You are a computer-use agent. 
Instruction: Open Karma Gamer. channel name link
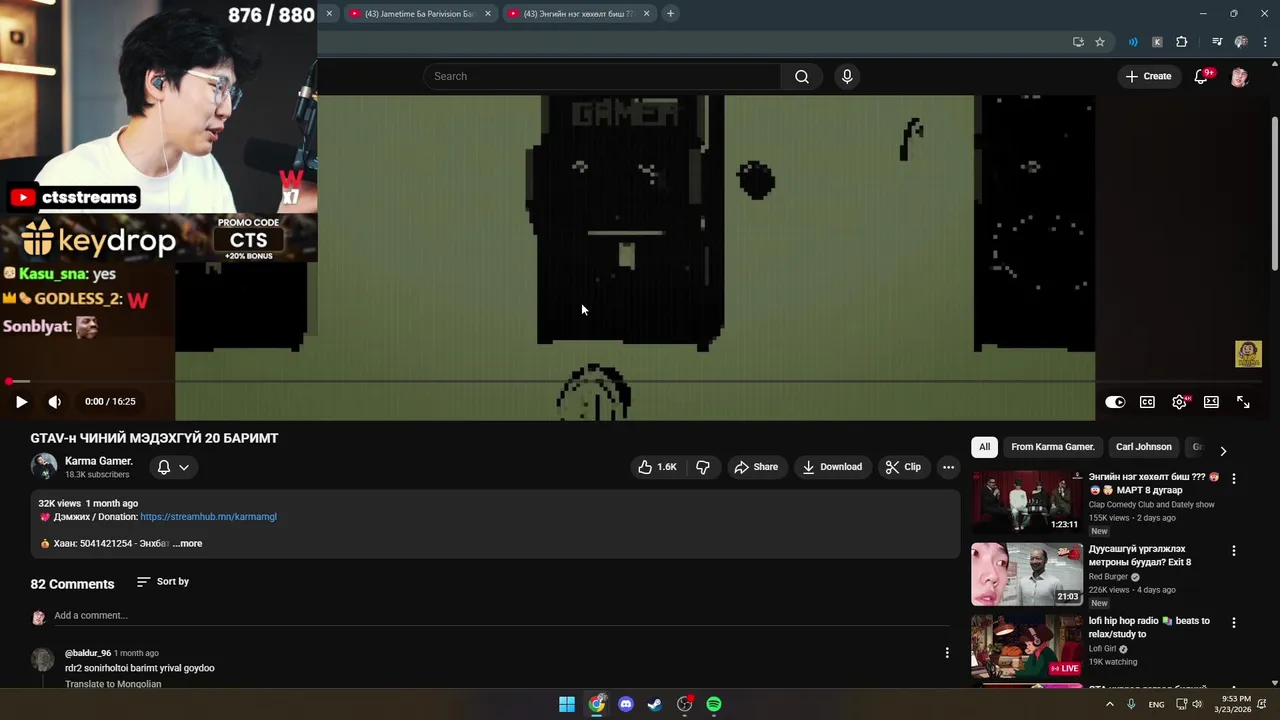coord(99,461)
